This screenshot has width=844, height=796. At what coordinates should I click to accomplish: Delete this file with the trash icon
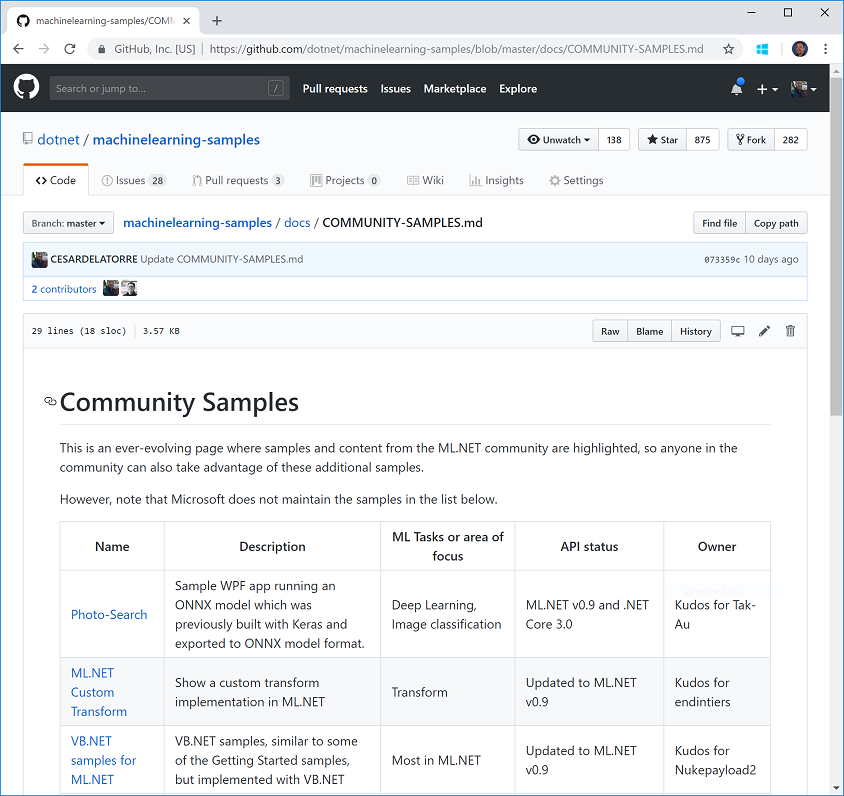pyautogui.click(x=790, y=331)
